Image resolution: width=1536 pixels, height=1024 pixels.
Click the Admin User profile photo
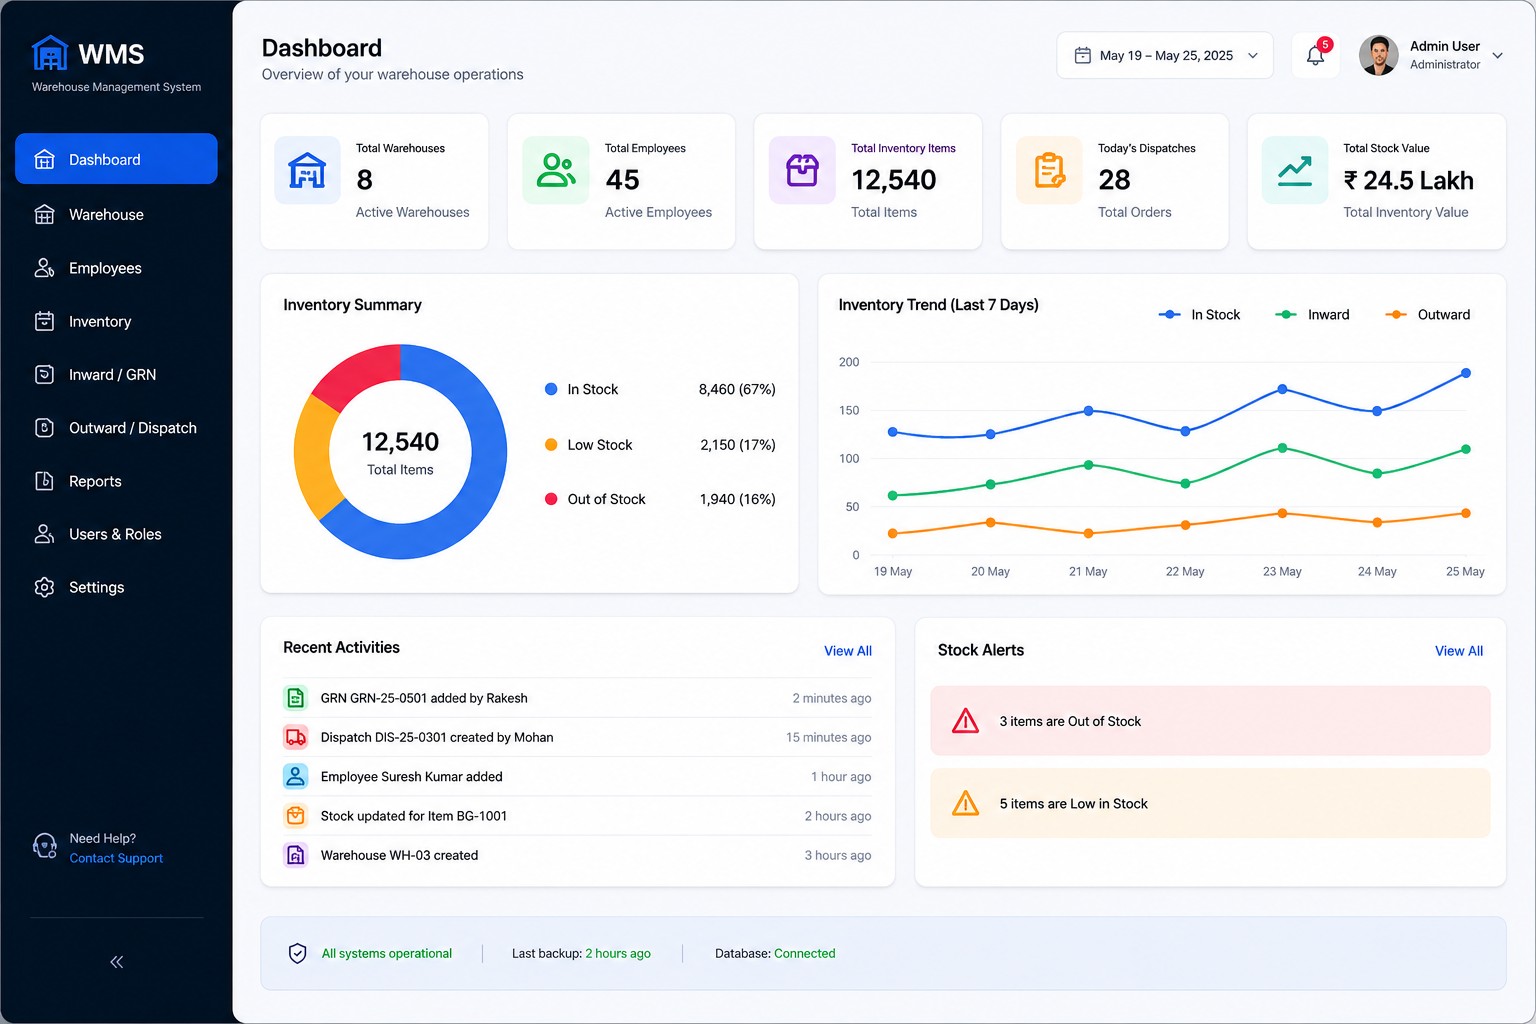pyautogui.click(x=1379, y=56)
